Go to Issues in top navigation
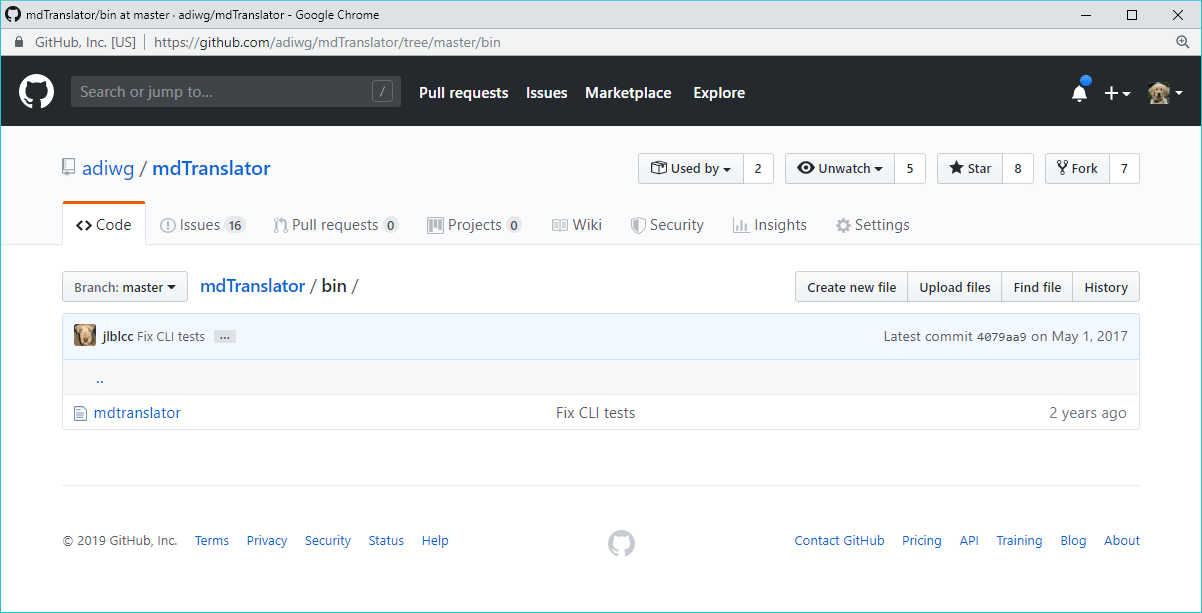Viewport: 1202px width, 613px height. (x=547, y=93)
